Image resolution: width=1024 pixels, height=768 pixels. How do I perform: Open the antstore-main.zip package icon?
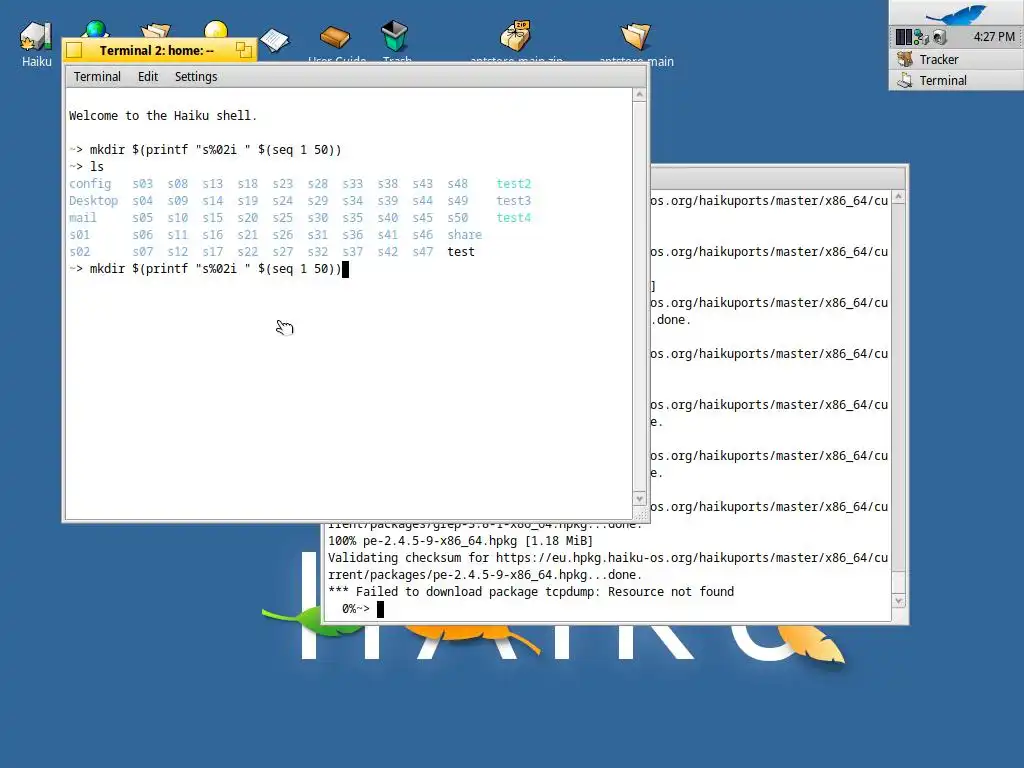(515, 35)
